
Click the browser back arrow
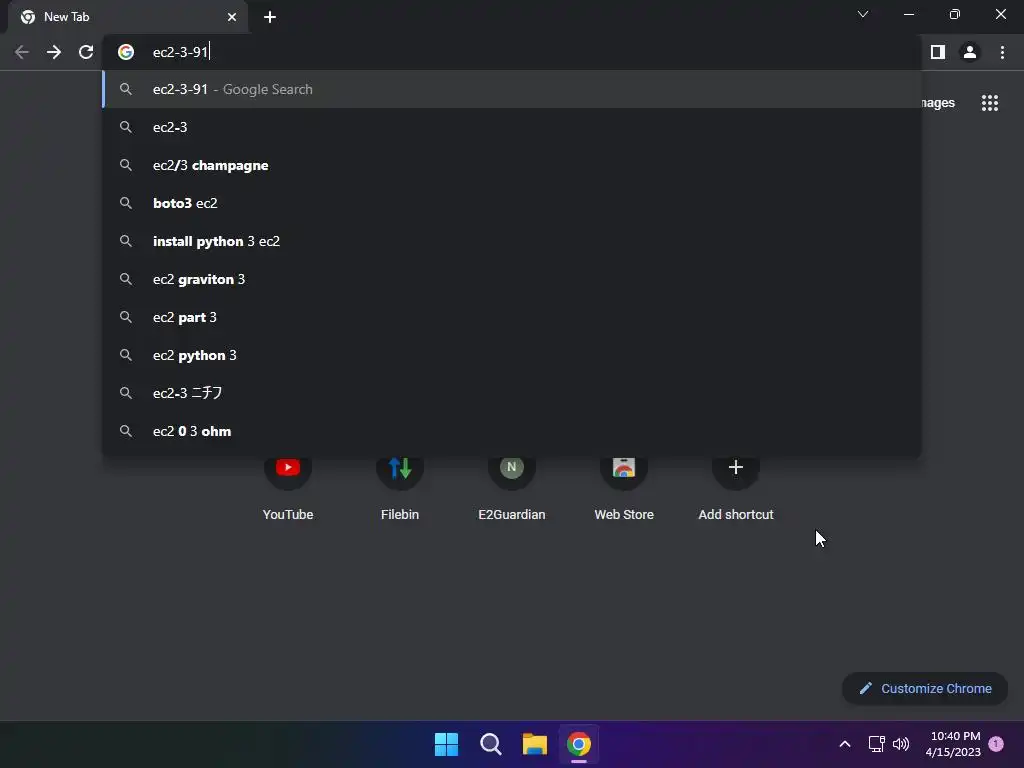pos(22,52)
